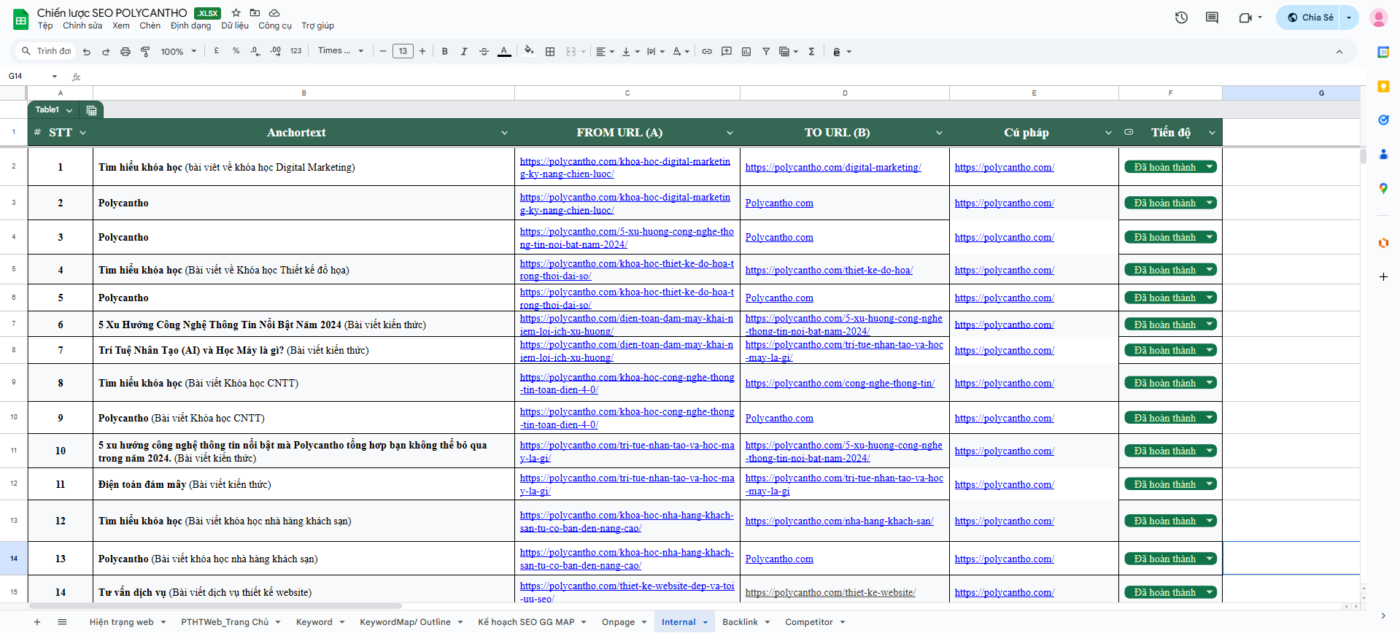Activate the paint format roller tool
This screenshot has height=633, width=1400.
[x=144, y=51]
